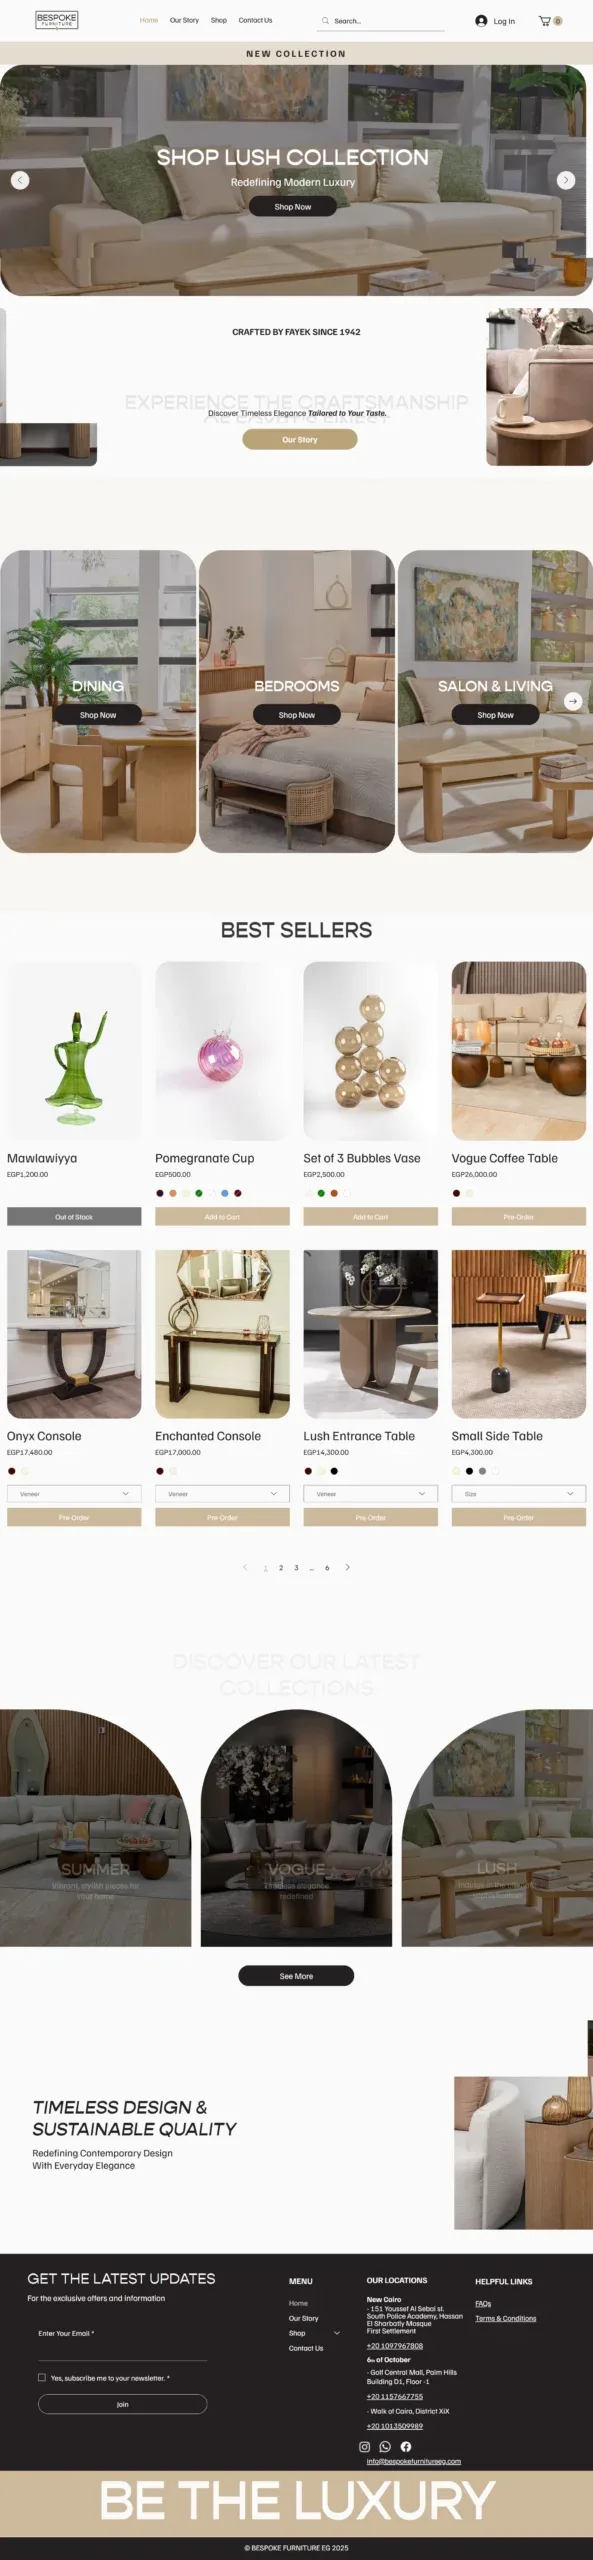Open Size dropdown for Small Side Table
This screenshot has width=593, height=2560.
coord(518,1493)
